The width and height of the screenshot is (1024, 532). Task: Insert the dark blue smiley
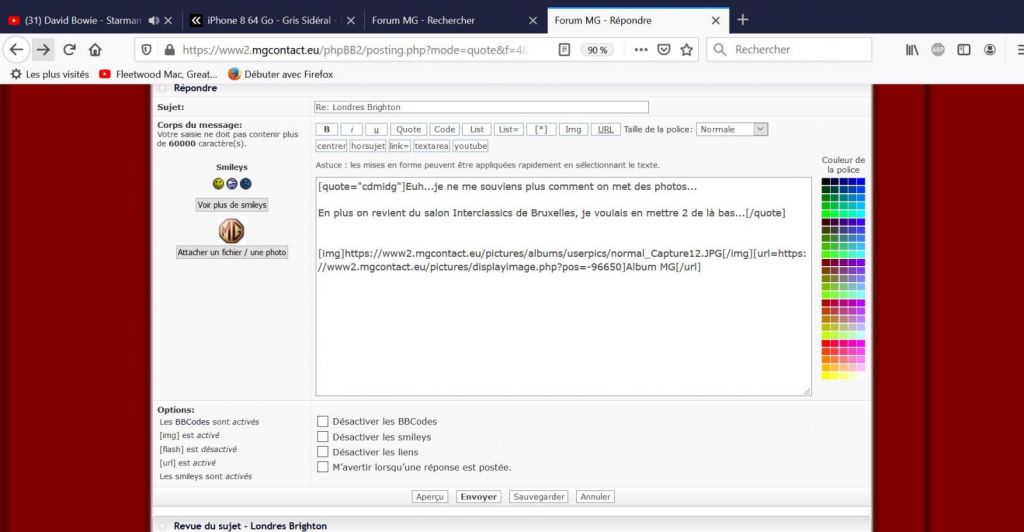click(x=246, y=184)
